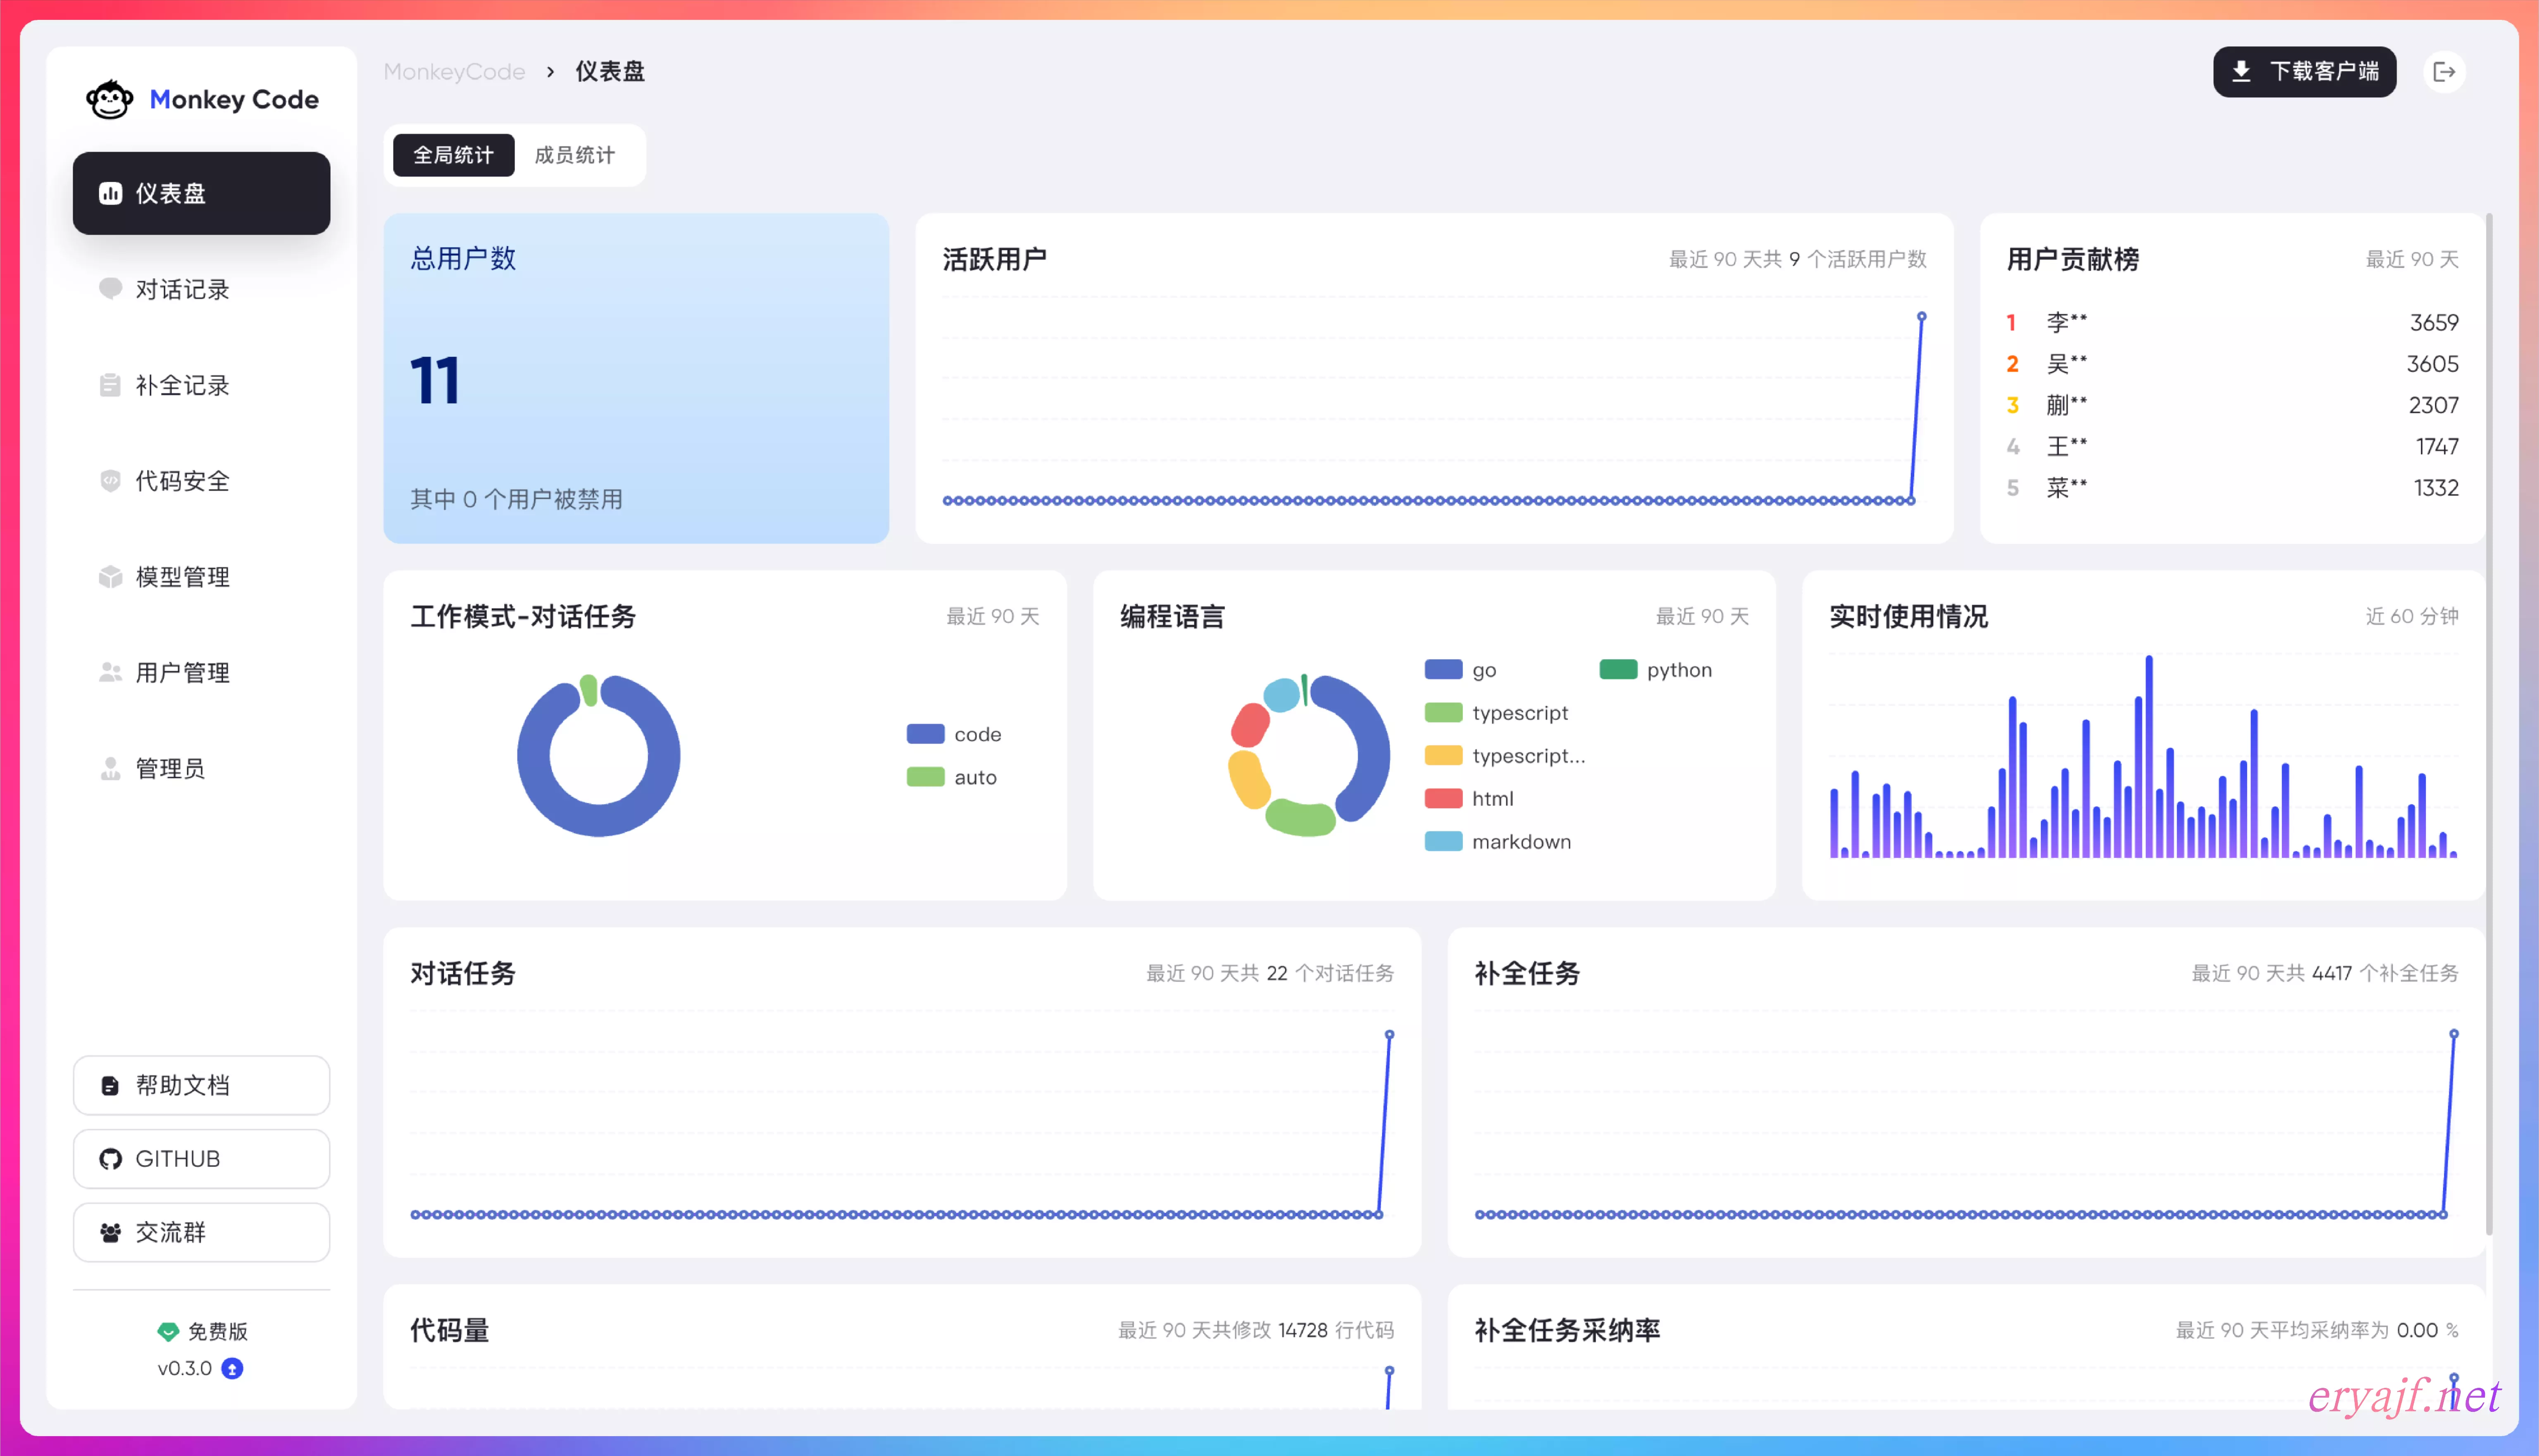Click the 补全记录 document icon
This screenshot has width=2539, height=1456.
(110, 385)
